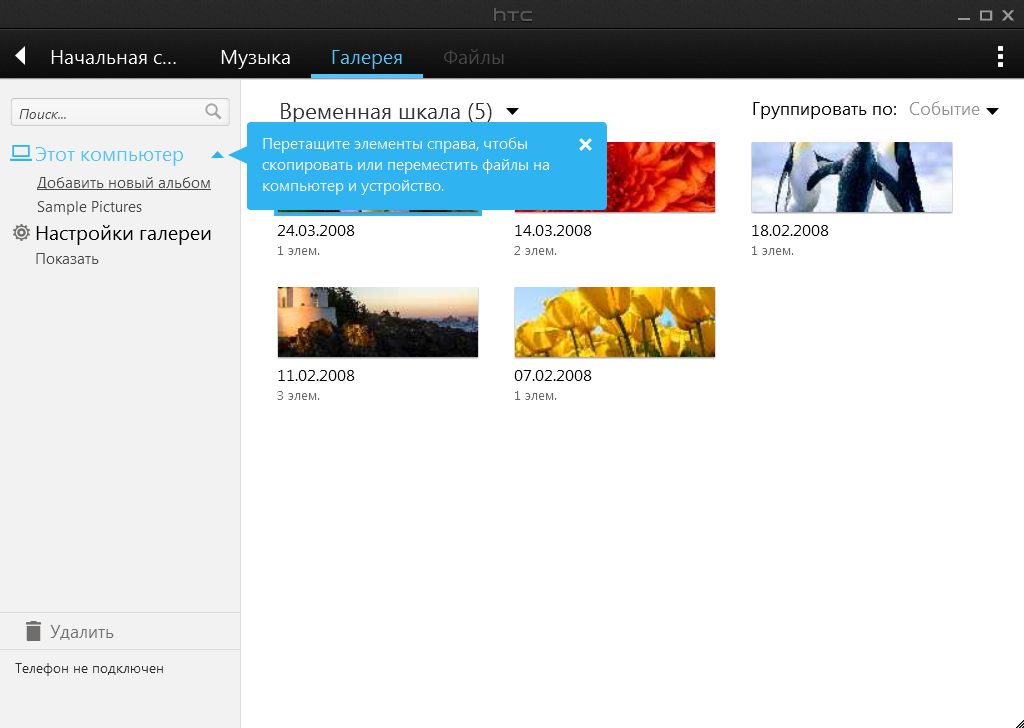This screenshot has width=1024, height=728.
Task: Open the yellow tulips thumbnail dated 07.02.2008
Action: [x=615, y=322]
